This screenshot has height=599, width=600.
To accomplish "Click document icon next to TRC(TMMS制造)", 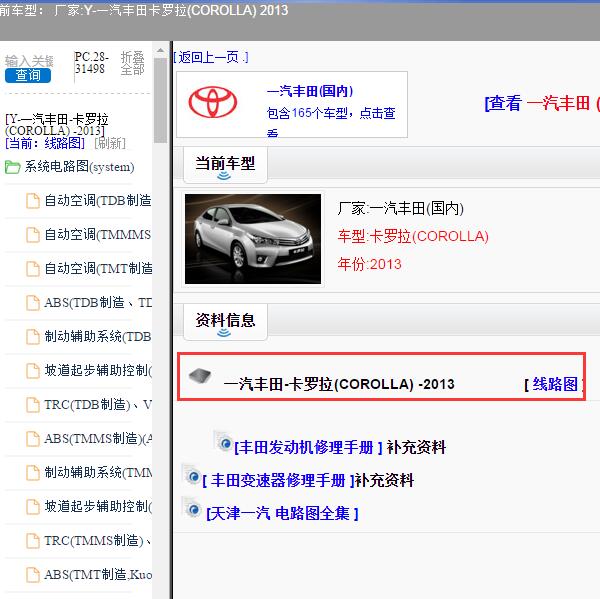I will (33, 541).
